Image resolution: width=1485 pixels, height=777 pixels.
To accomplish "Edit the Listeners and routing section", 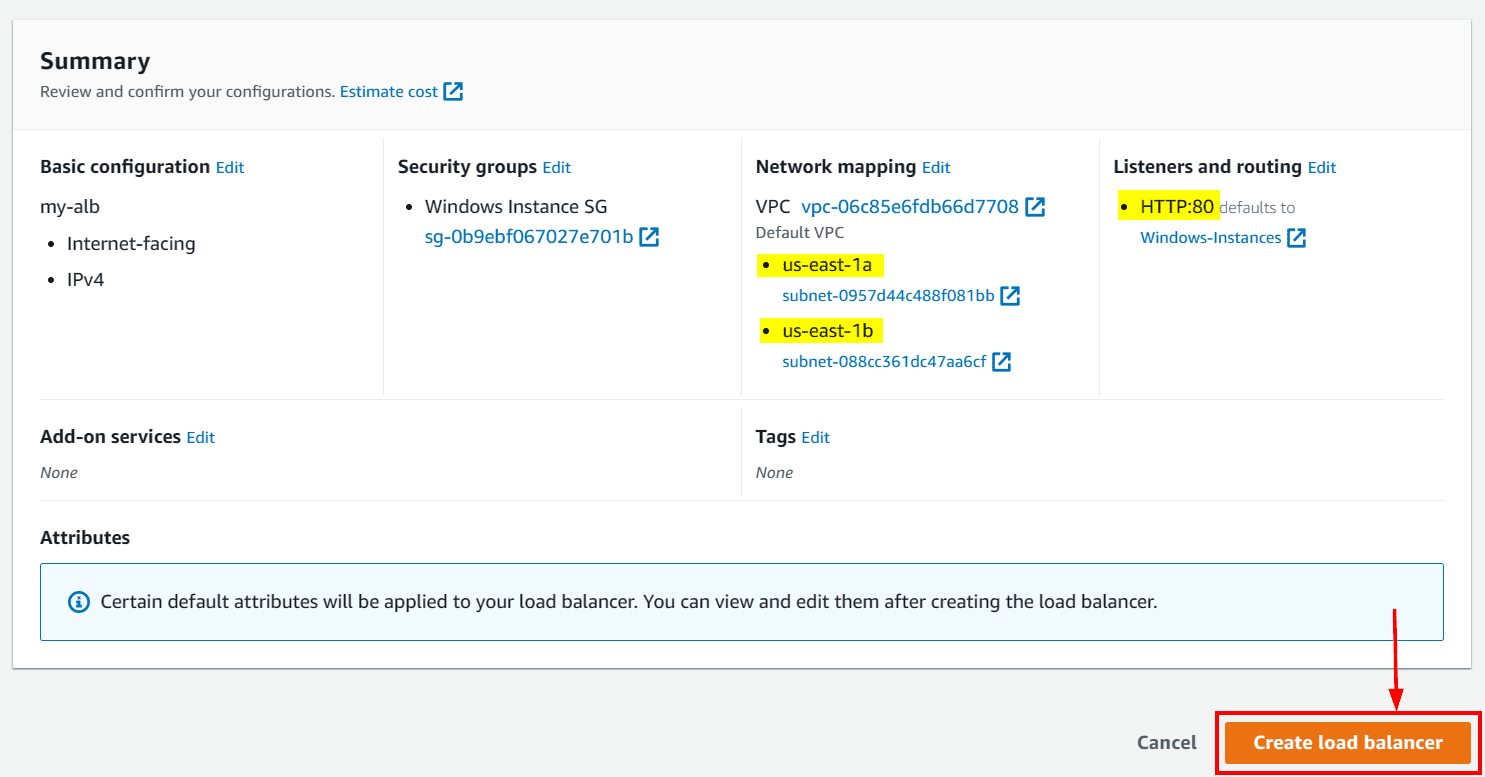I will coord(1322,167).
